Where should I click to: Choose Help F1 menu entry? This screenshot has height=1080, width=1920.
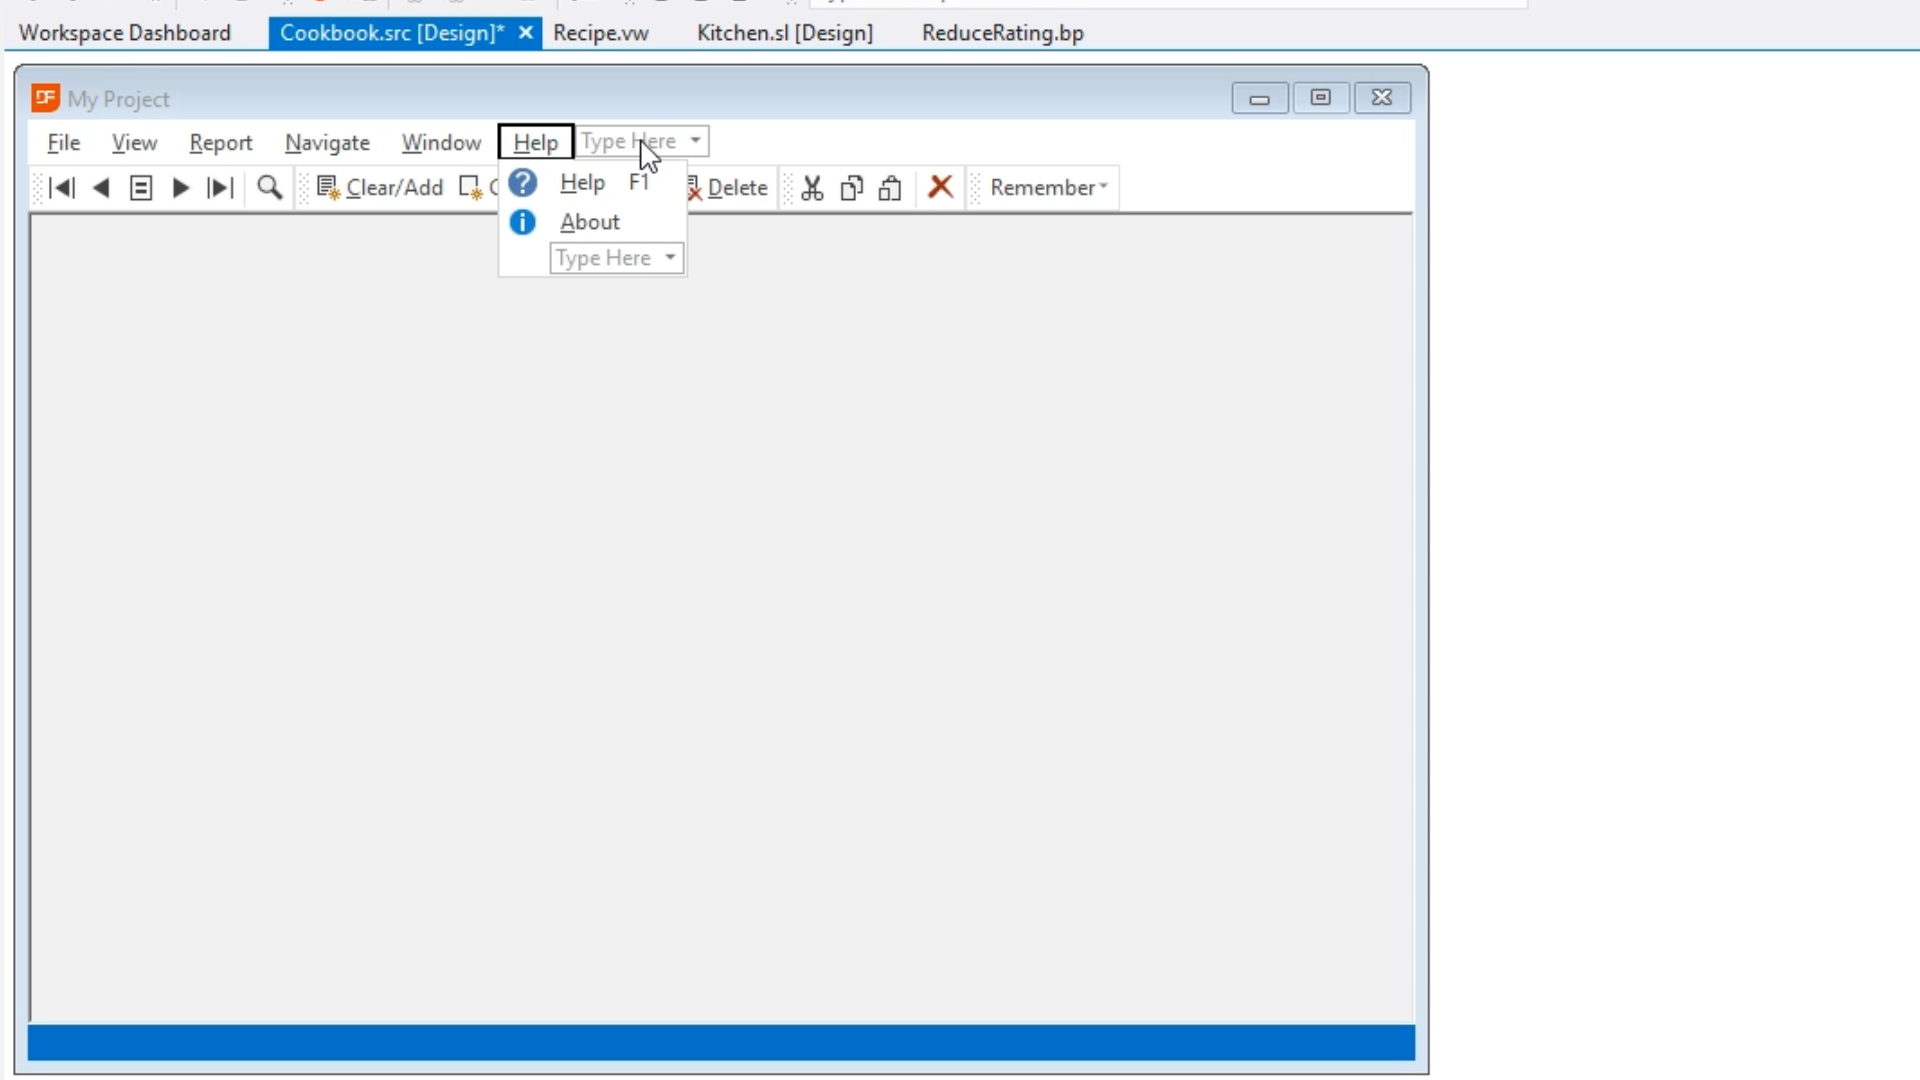pos(583,183)
